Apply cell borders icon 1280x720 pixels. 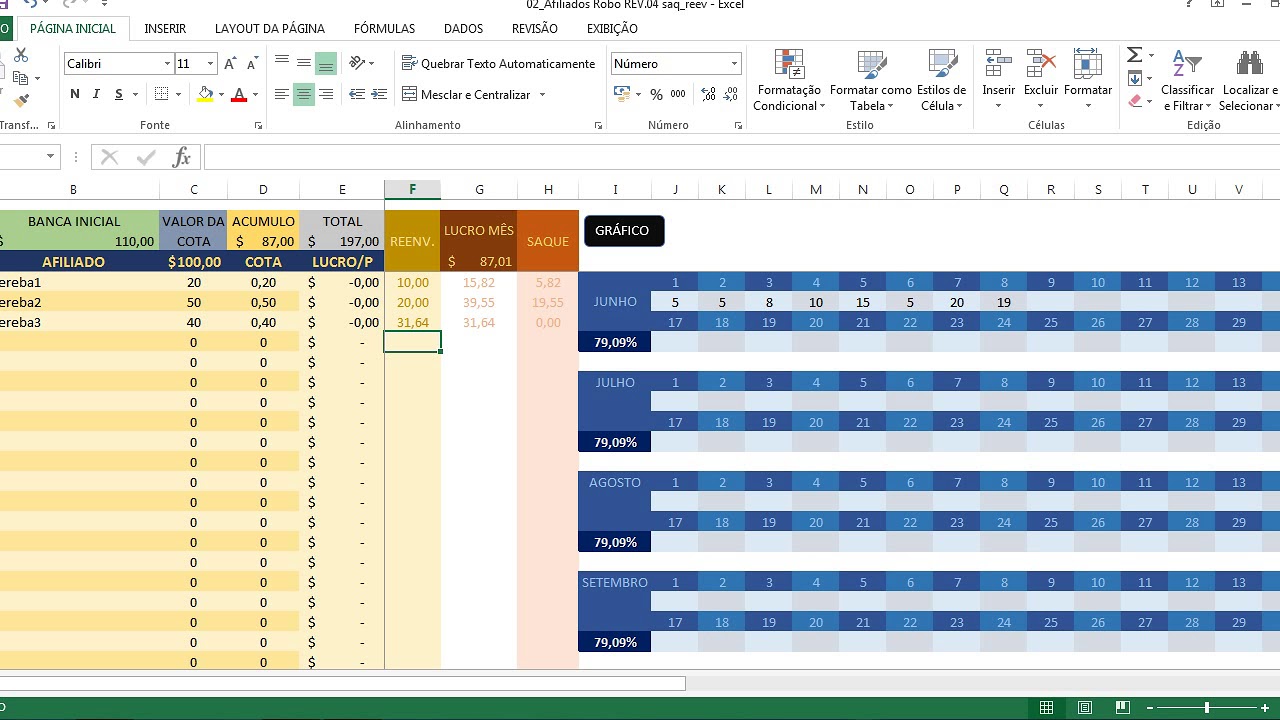coord(162,94)
